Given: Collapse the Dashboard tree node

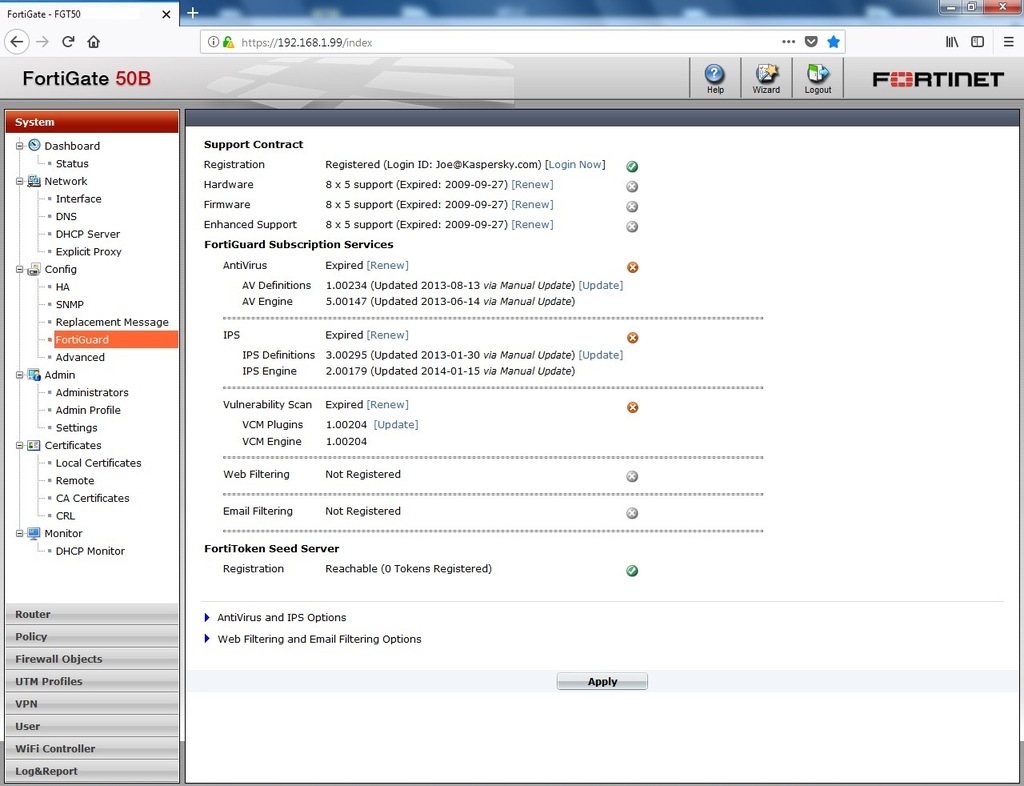Looking at the screenshot, I should click(20, 146).
